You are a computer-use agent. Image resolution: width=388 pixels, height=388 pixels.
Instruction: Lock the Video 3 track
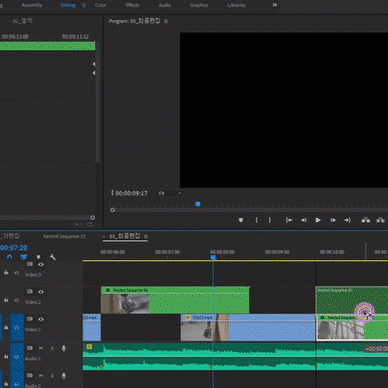tap(6, 272)
